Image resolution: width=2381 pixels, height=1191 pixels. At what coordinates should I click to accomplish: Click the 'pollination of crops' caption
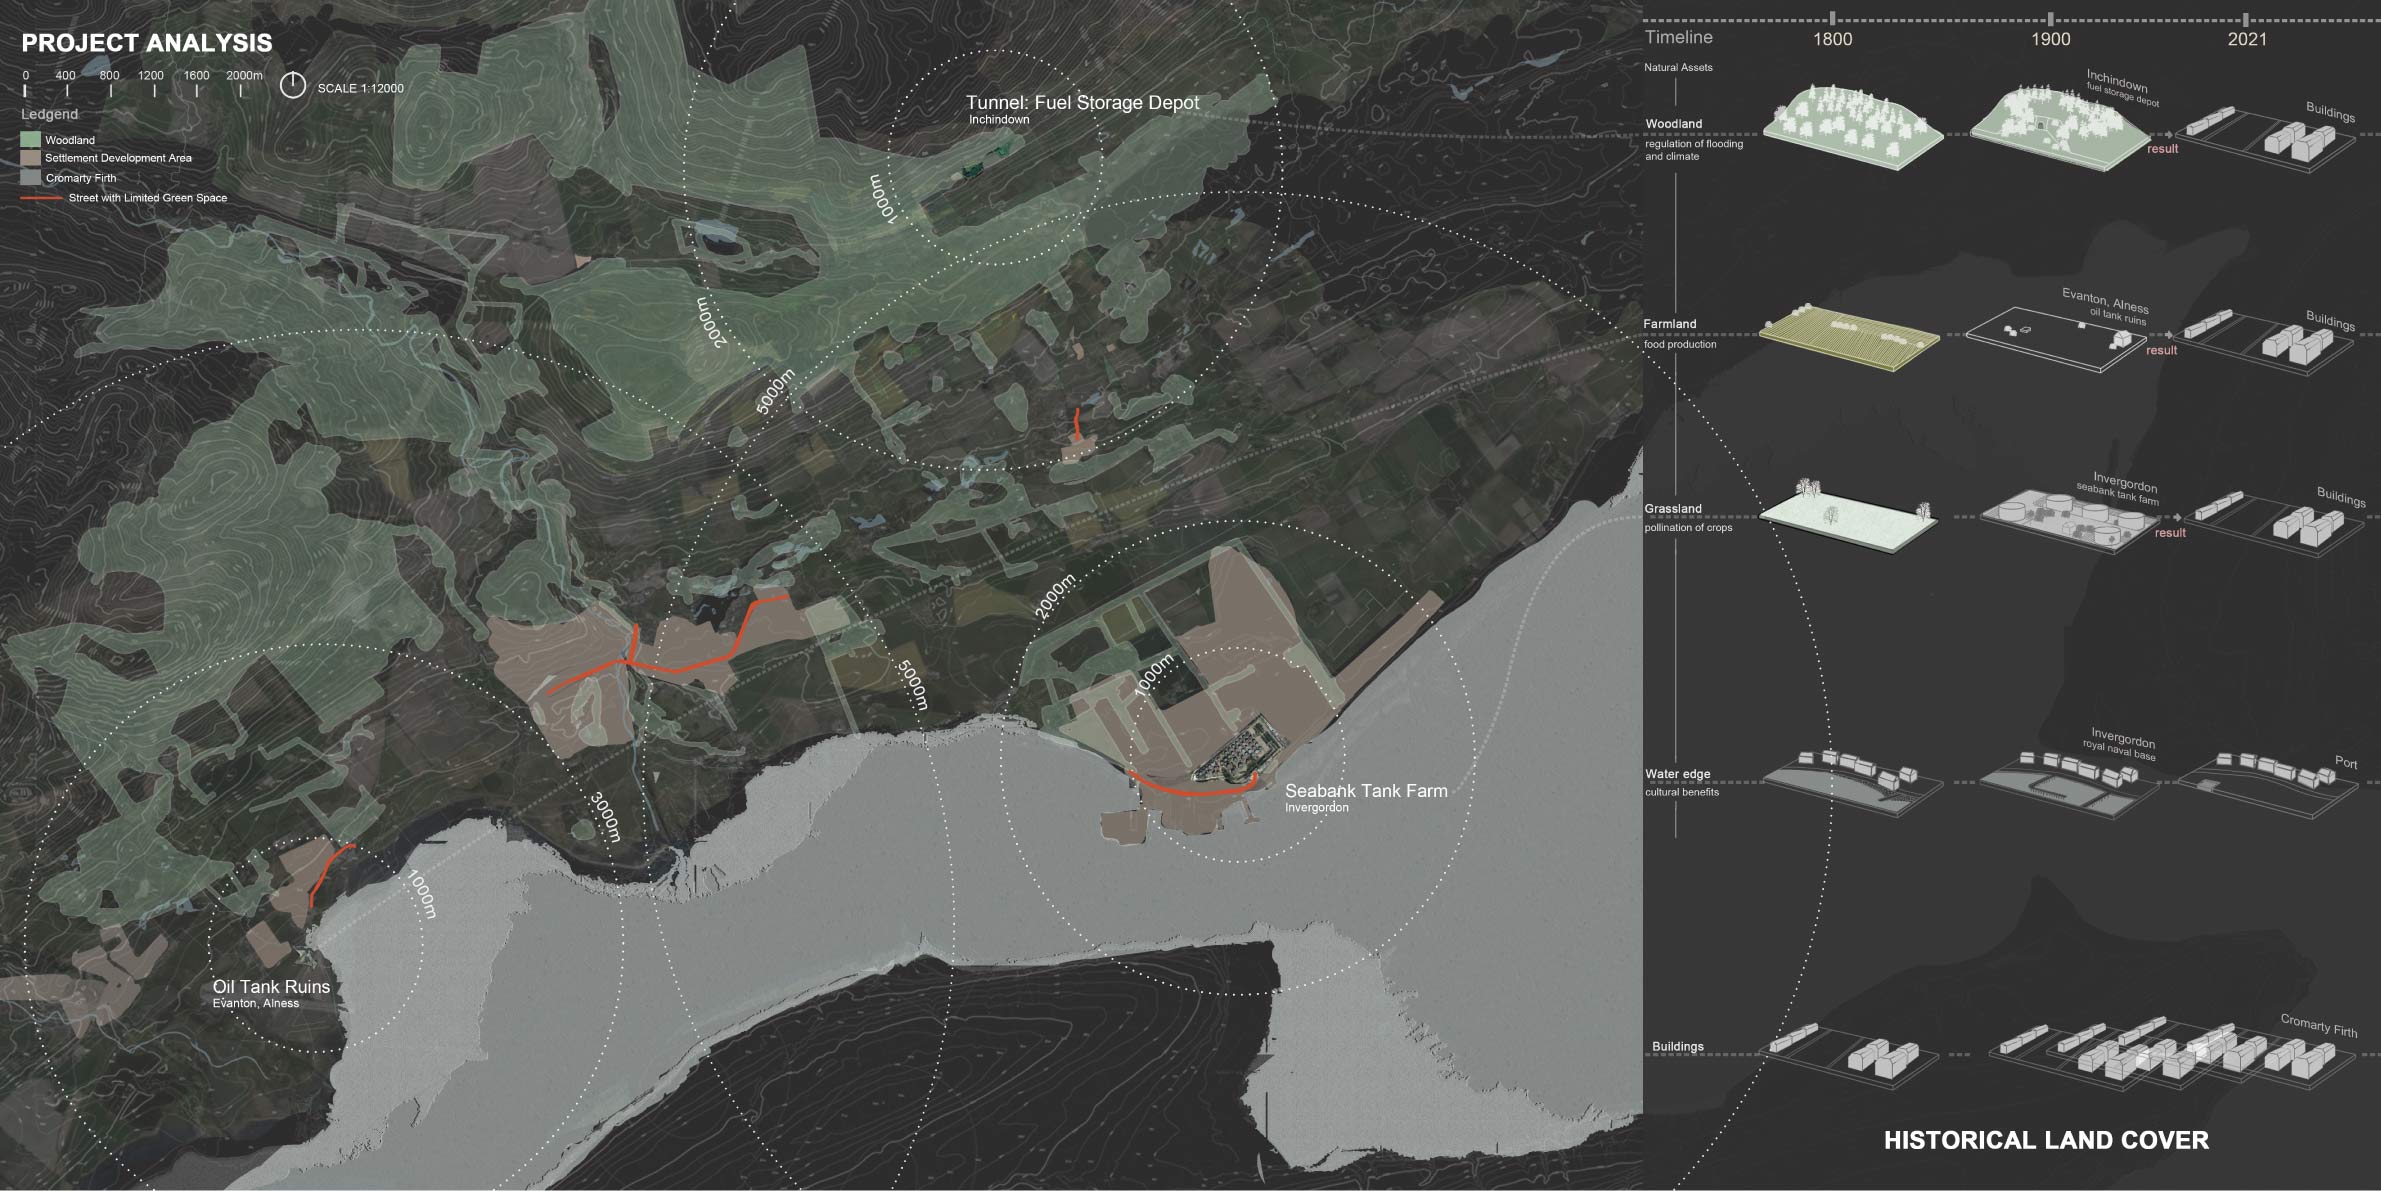[x=1688, y=527]
